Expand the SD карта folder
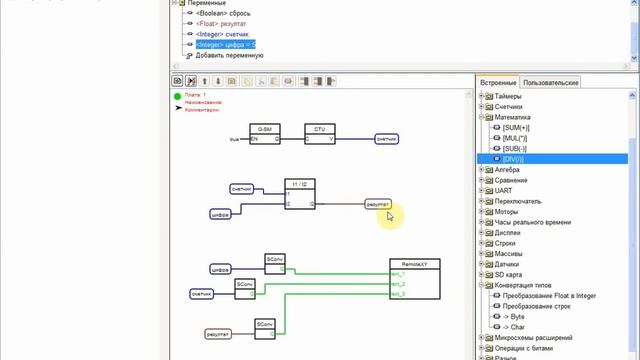Viewport: 640px width, 360px height. click(x=481, y=275)
